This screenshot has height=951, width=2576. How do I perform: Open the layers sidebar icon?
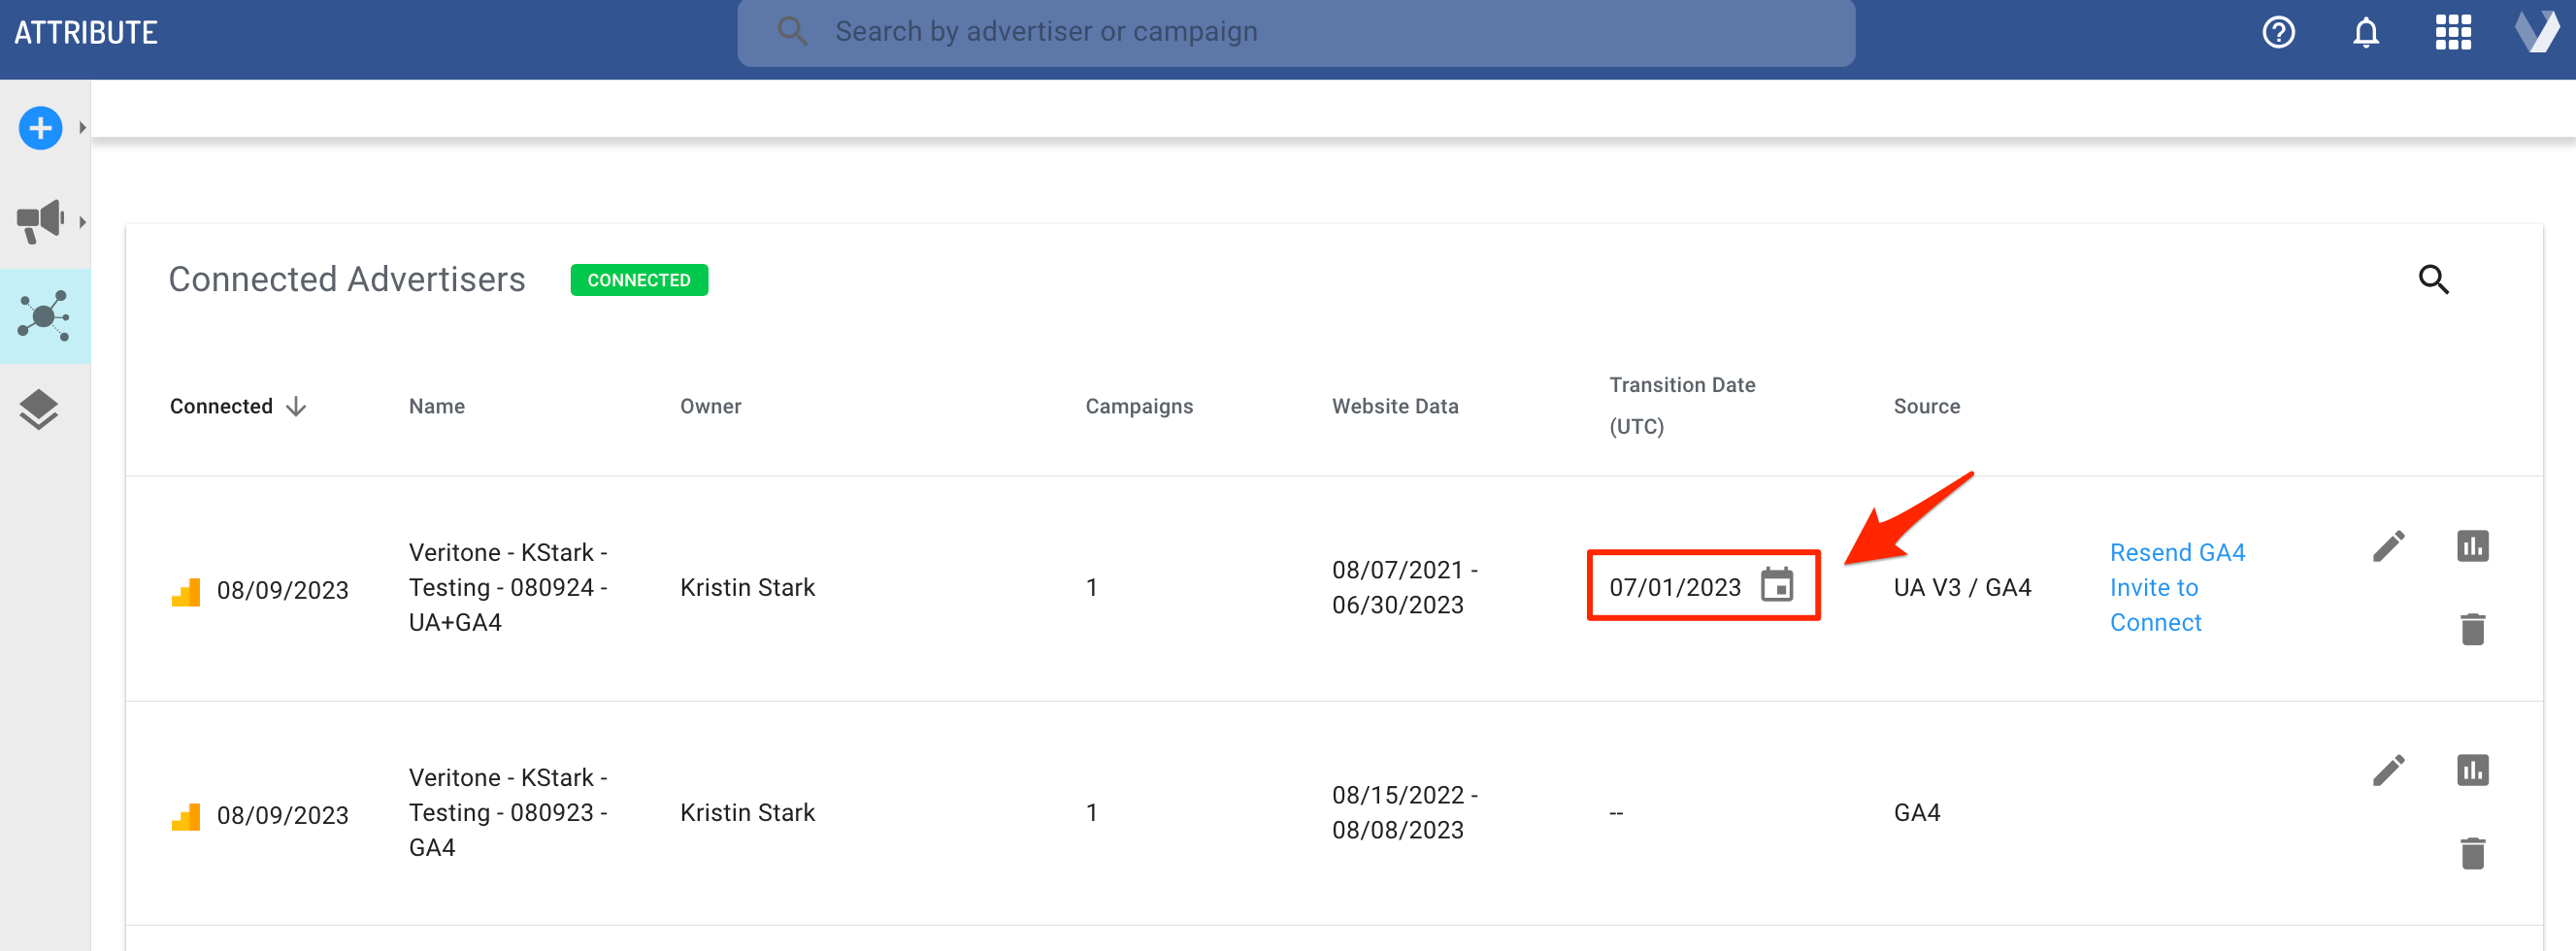click(39, 409)
